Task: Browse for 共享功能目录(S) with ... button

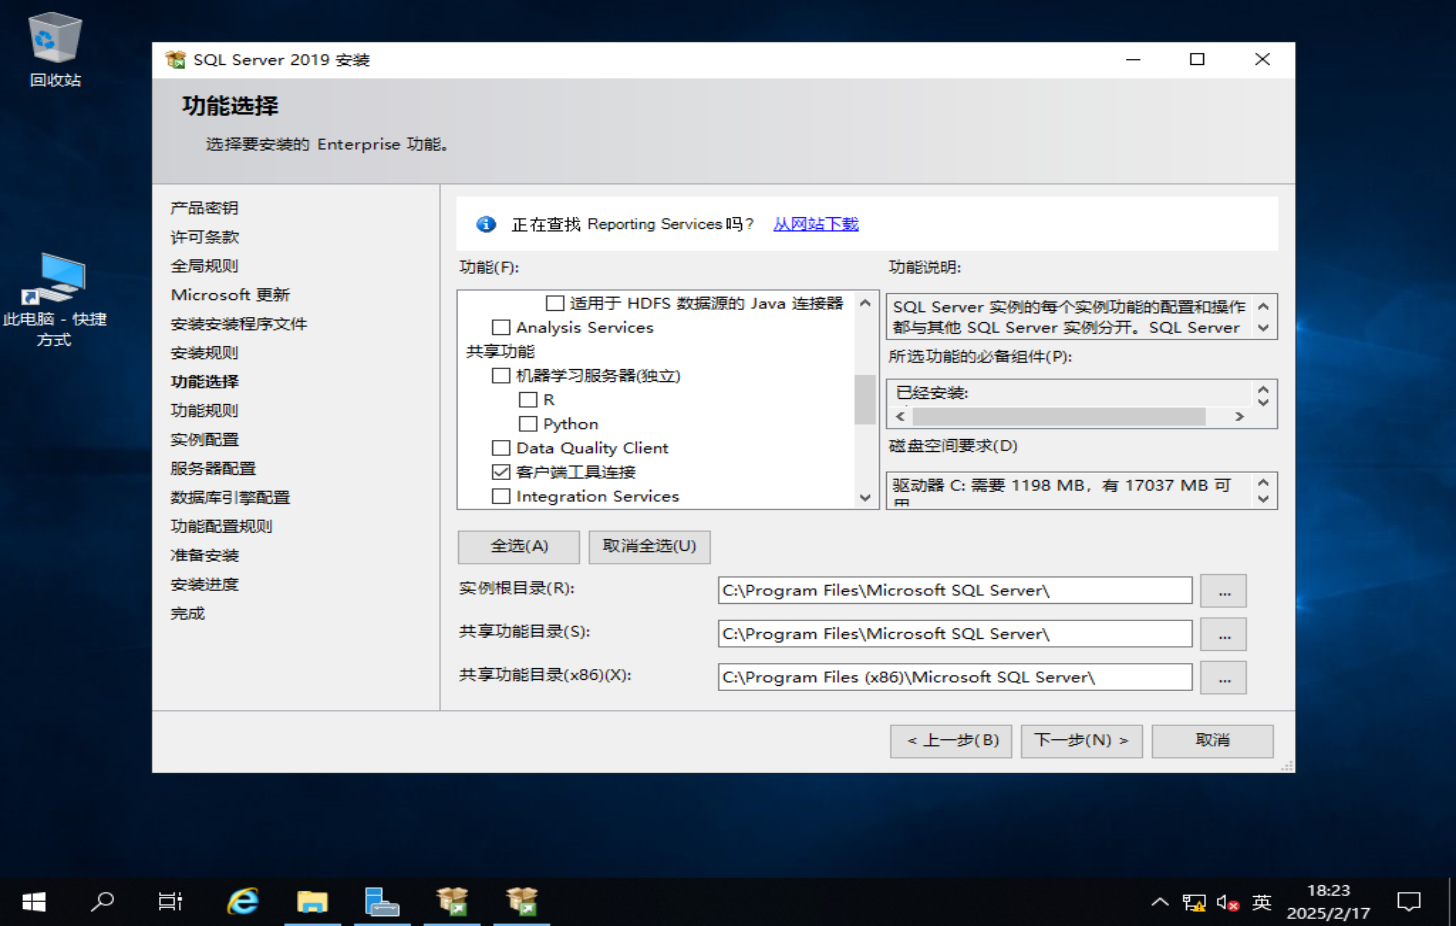Action: (1224, 634)
